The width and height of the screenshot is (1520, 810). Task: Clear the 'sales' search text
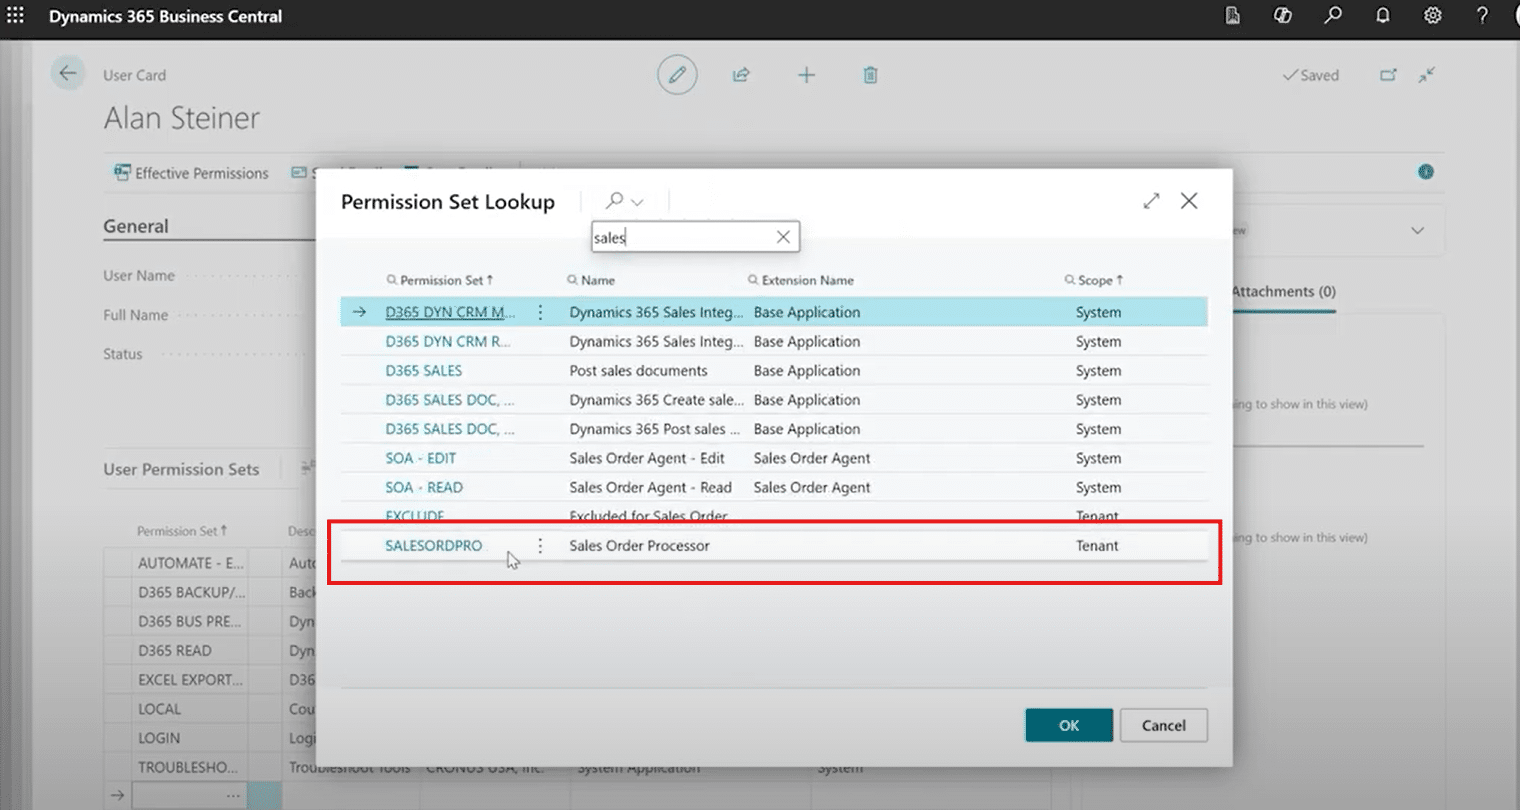[783, 237]
